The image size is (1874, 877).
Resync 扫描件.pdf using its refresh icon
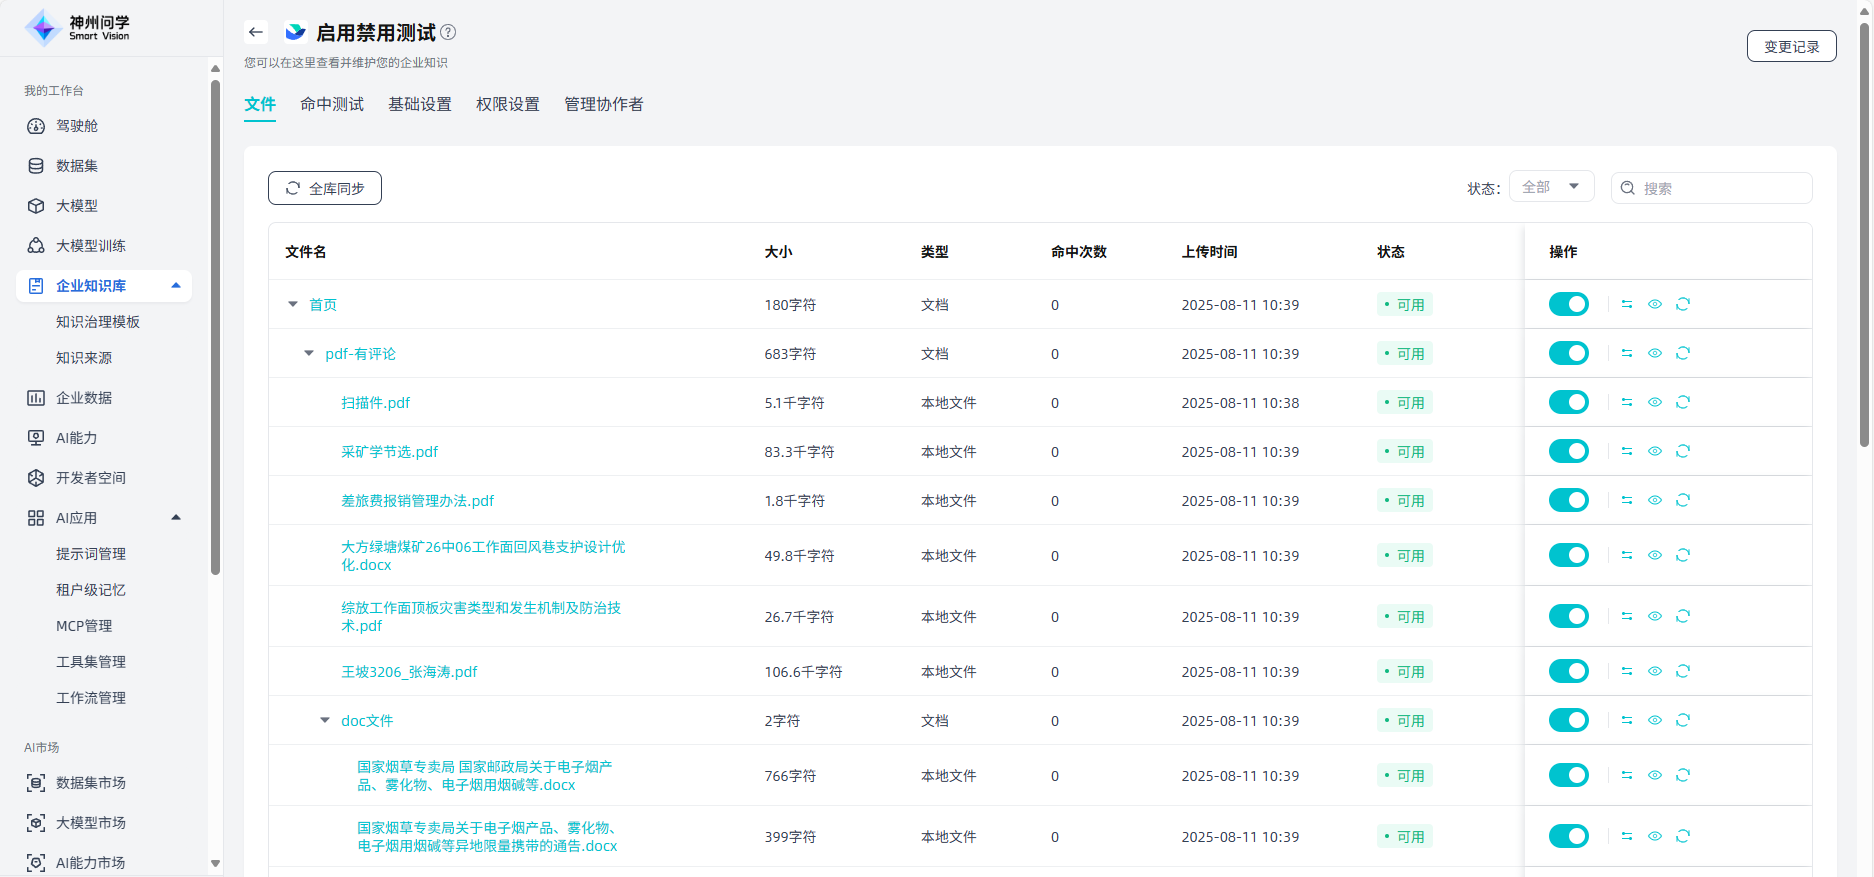tap(1683, 402)
